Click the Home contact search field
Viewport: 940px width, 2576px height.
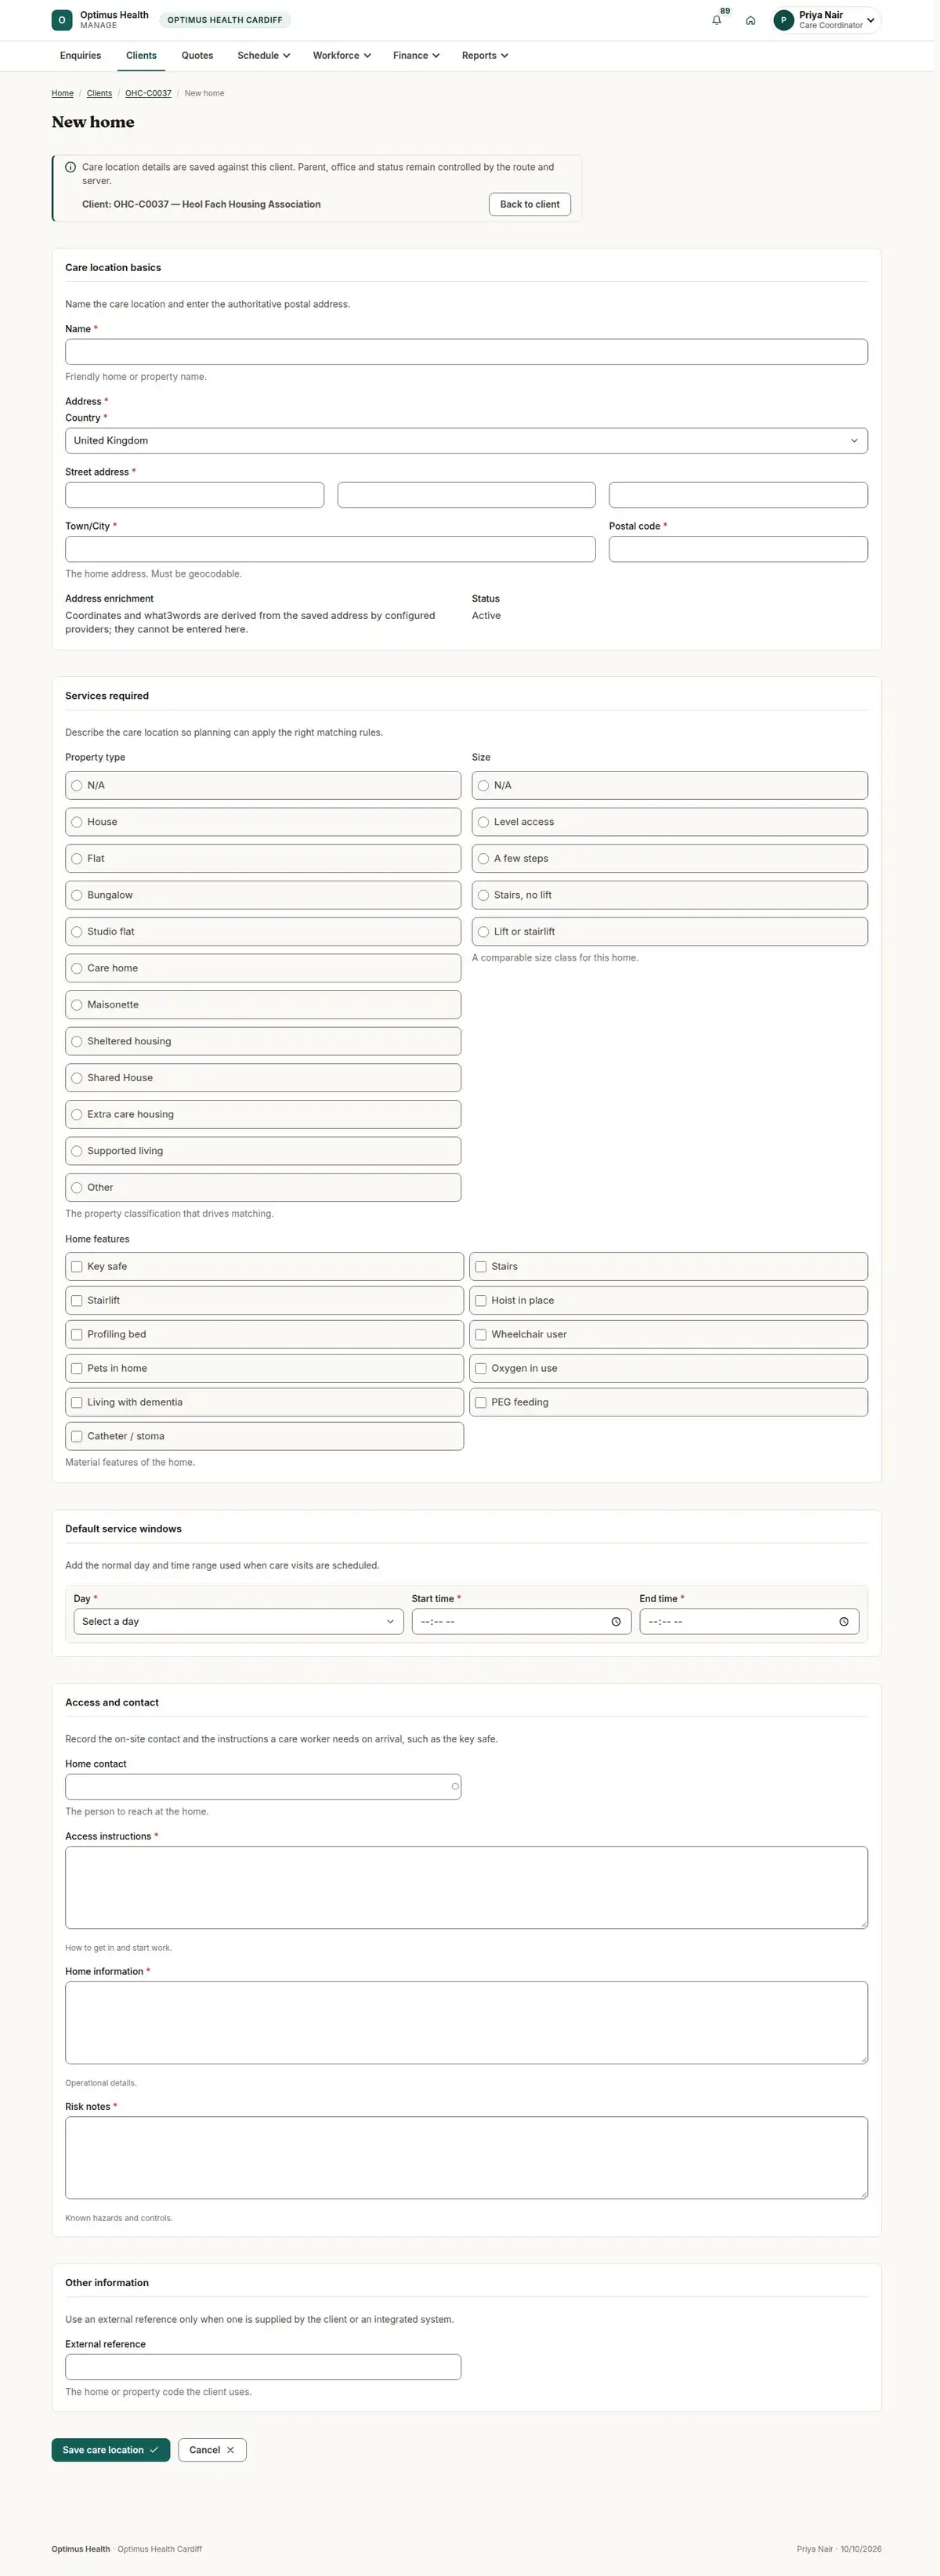point(263,1787)
